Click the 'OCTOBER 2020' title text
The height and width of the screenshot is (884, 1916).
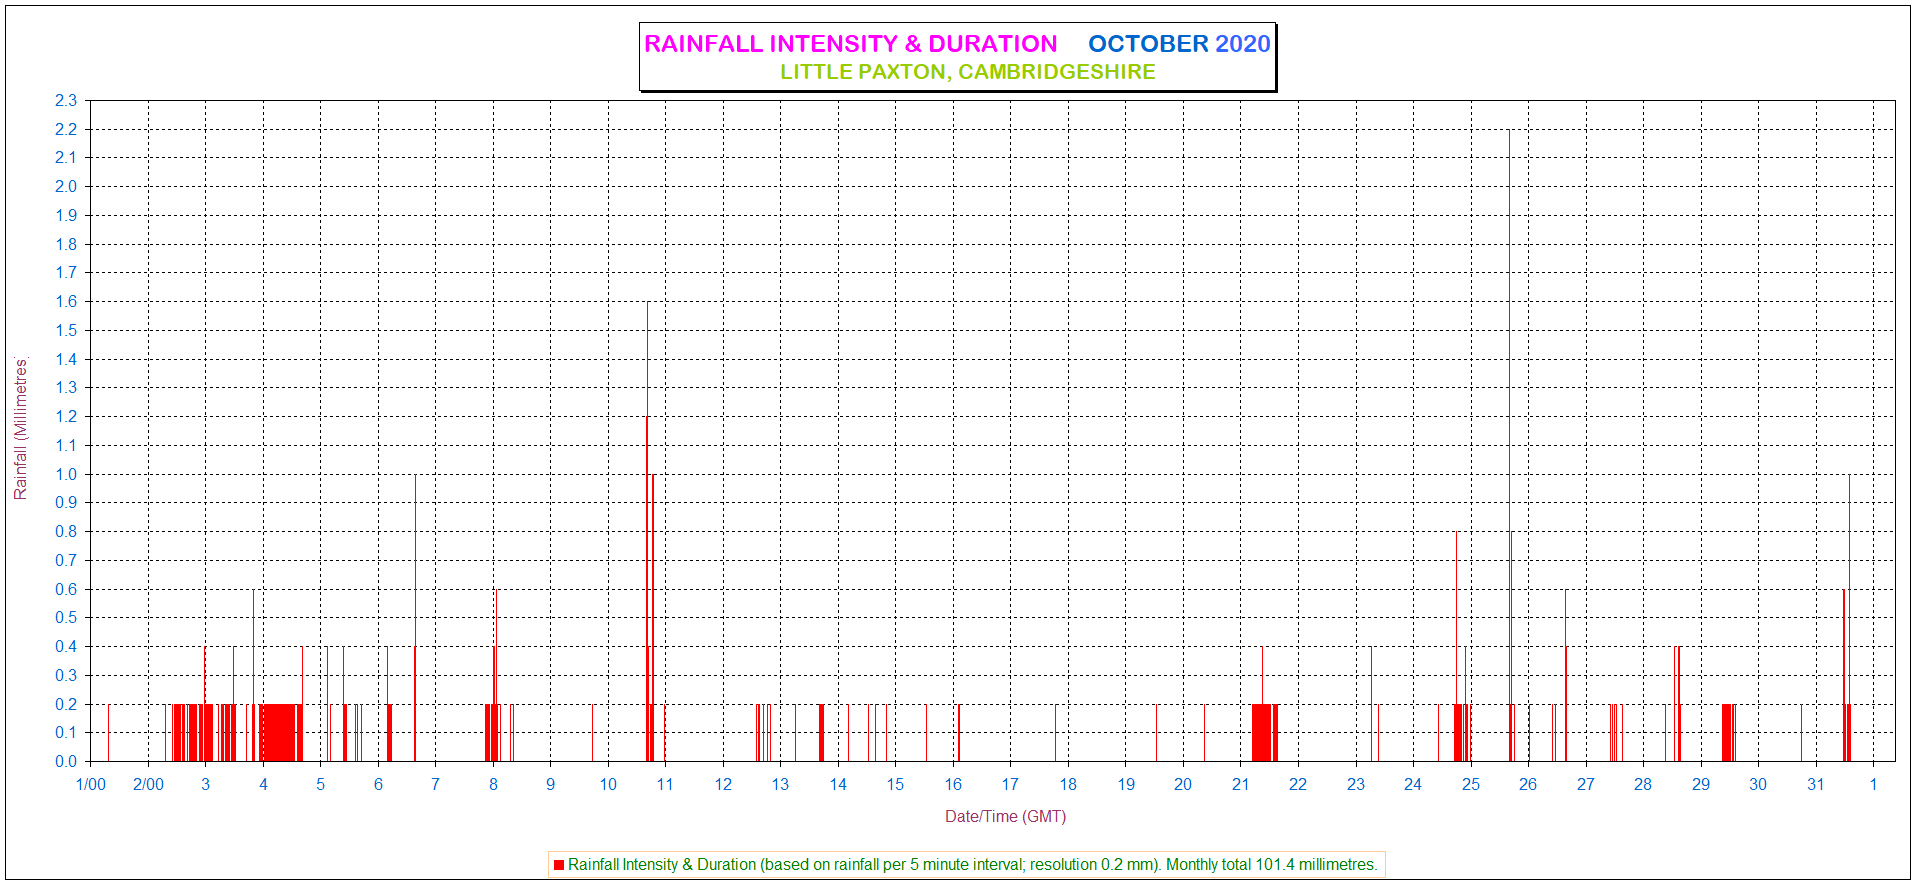click(1179, 44)
